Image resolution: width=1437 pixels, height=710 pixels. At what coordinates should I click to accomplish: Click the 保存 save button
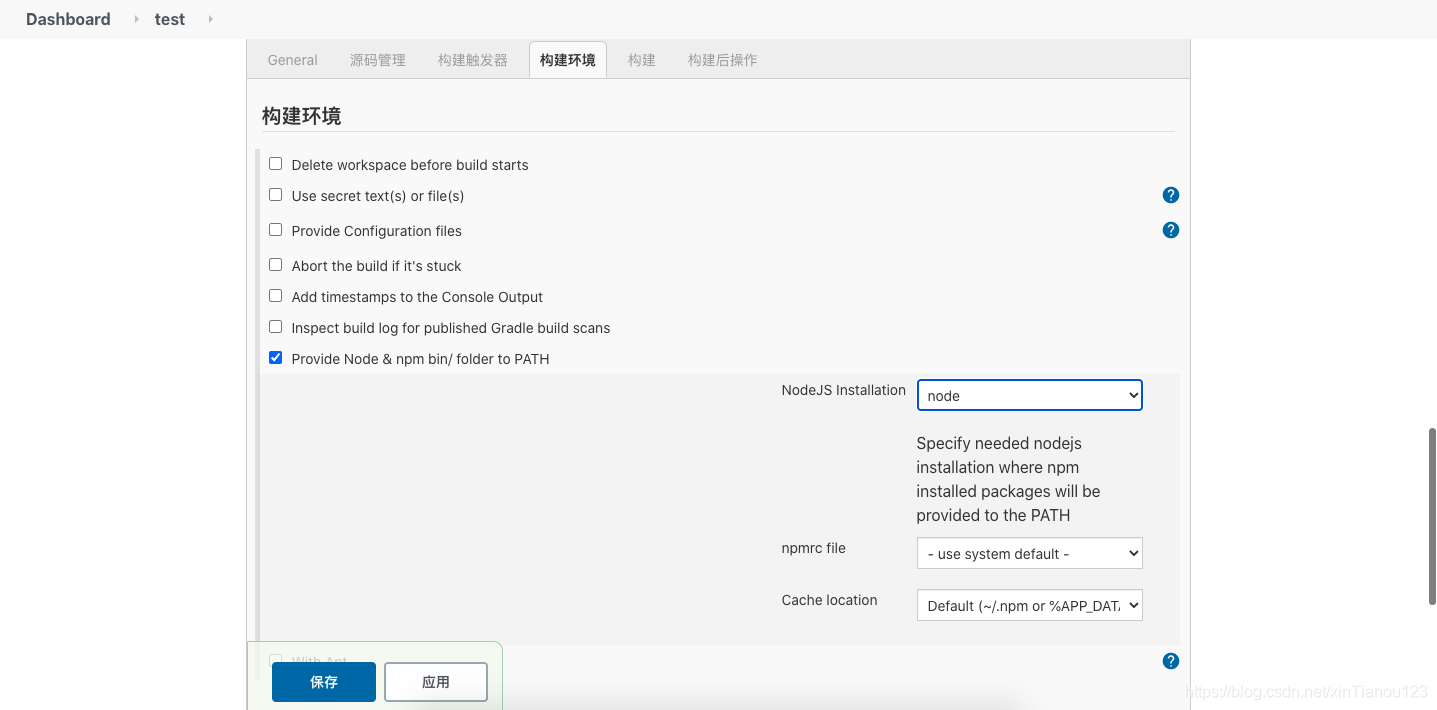point(324,682)
